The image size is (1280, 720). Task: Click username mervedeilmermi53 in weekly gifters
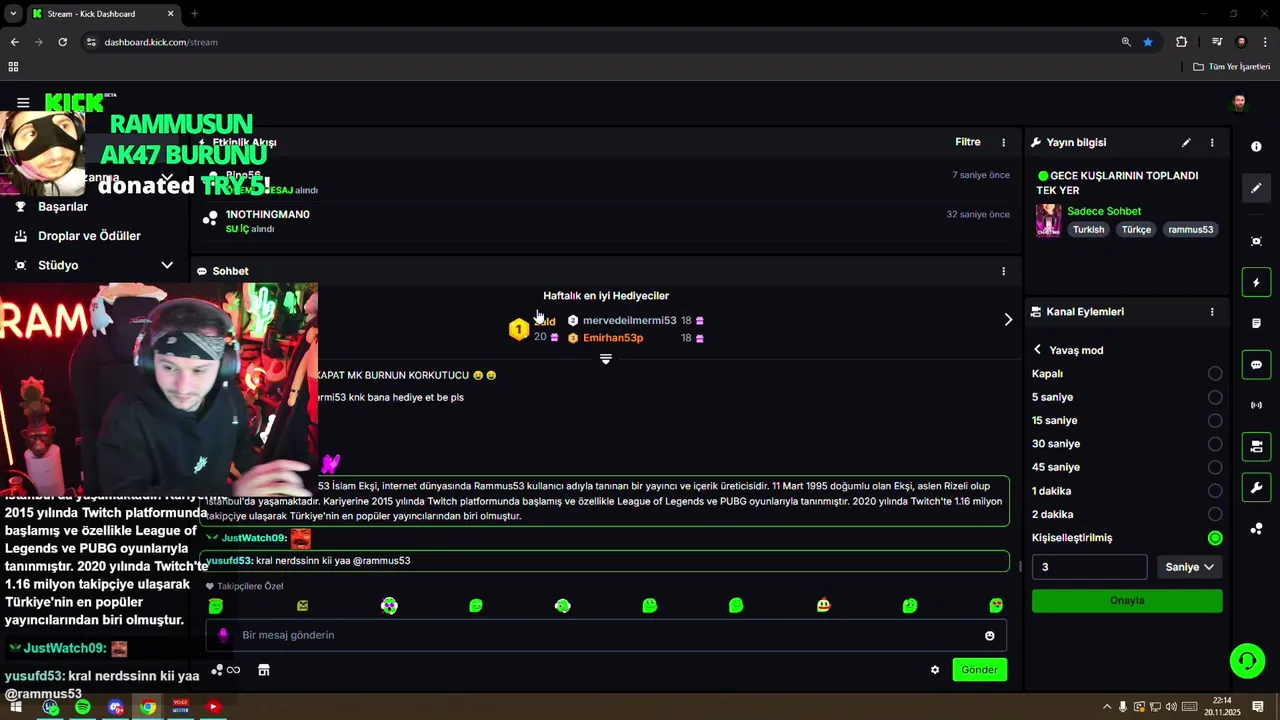pos(629,321)
